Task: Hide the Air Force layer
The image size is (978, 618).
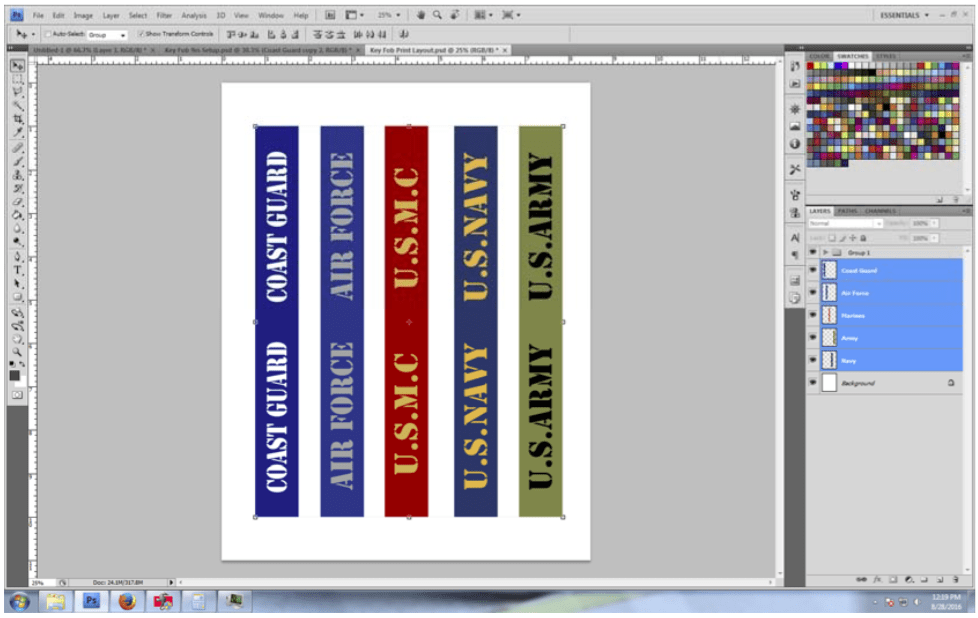Action: [812, 292]
